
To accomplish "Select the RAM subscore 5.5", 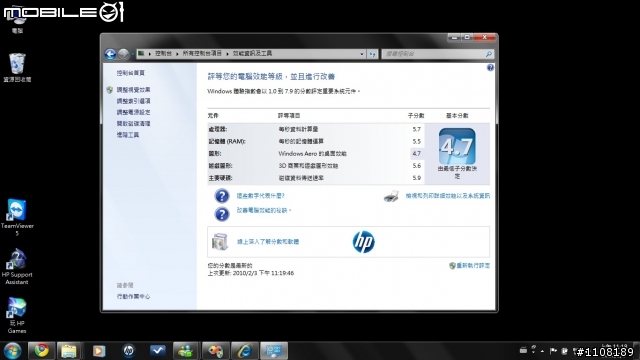I will point(416,142).
